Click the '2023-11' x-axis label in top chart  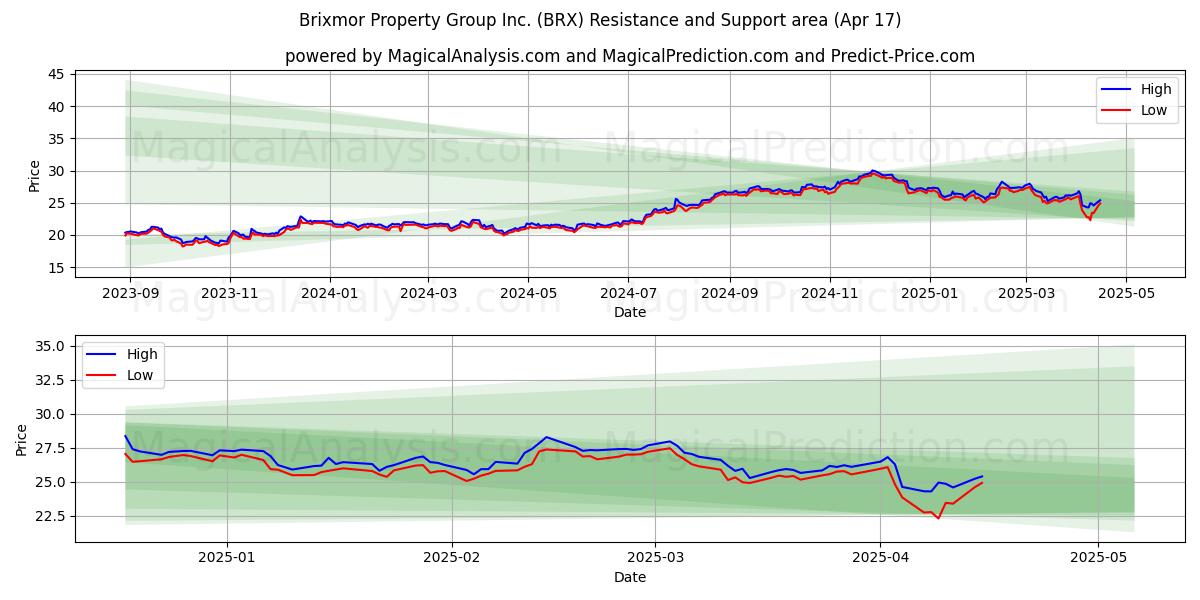[230, 294]
